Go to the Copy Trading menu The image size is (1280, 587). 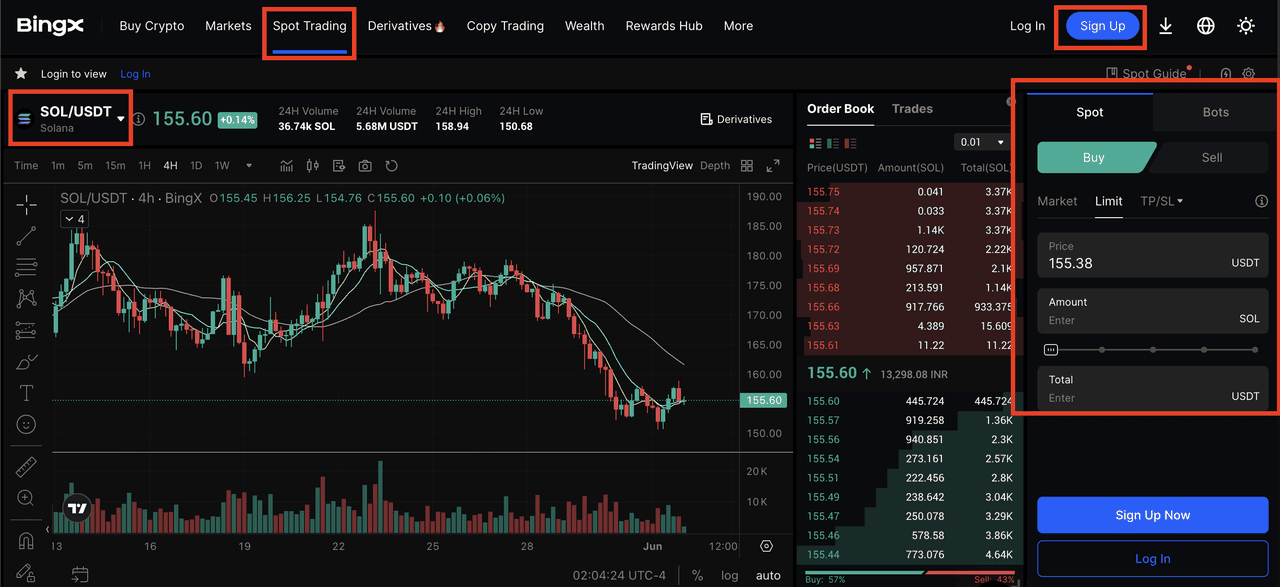(x=505, y=26)
